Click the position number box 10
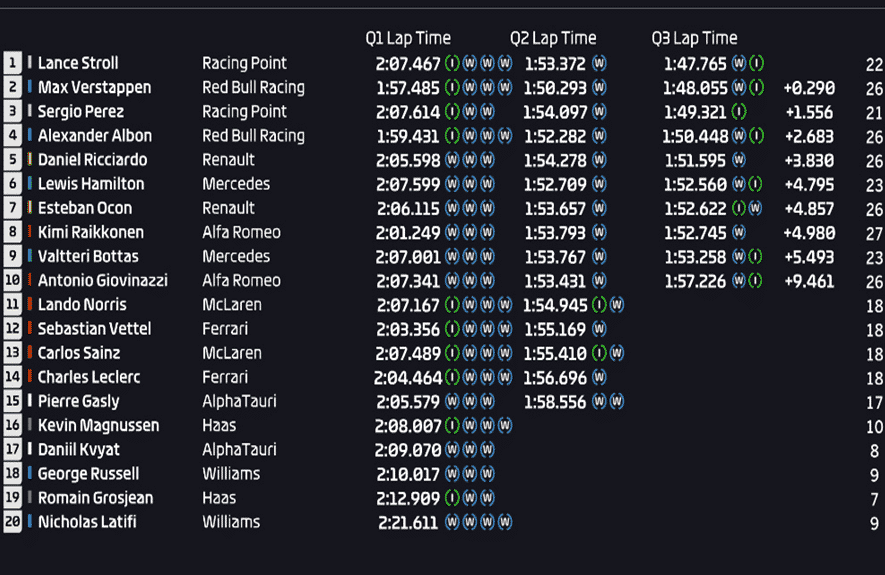The height and width of the screenshot is (575, 885). pyautogui.click(x=12, y=280)
